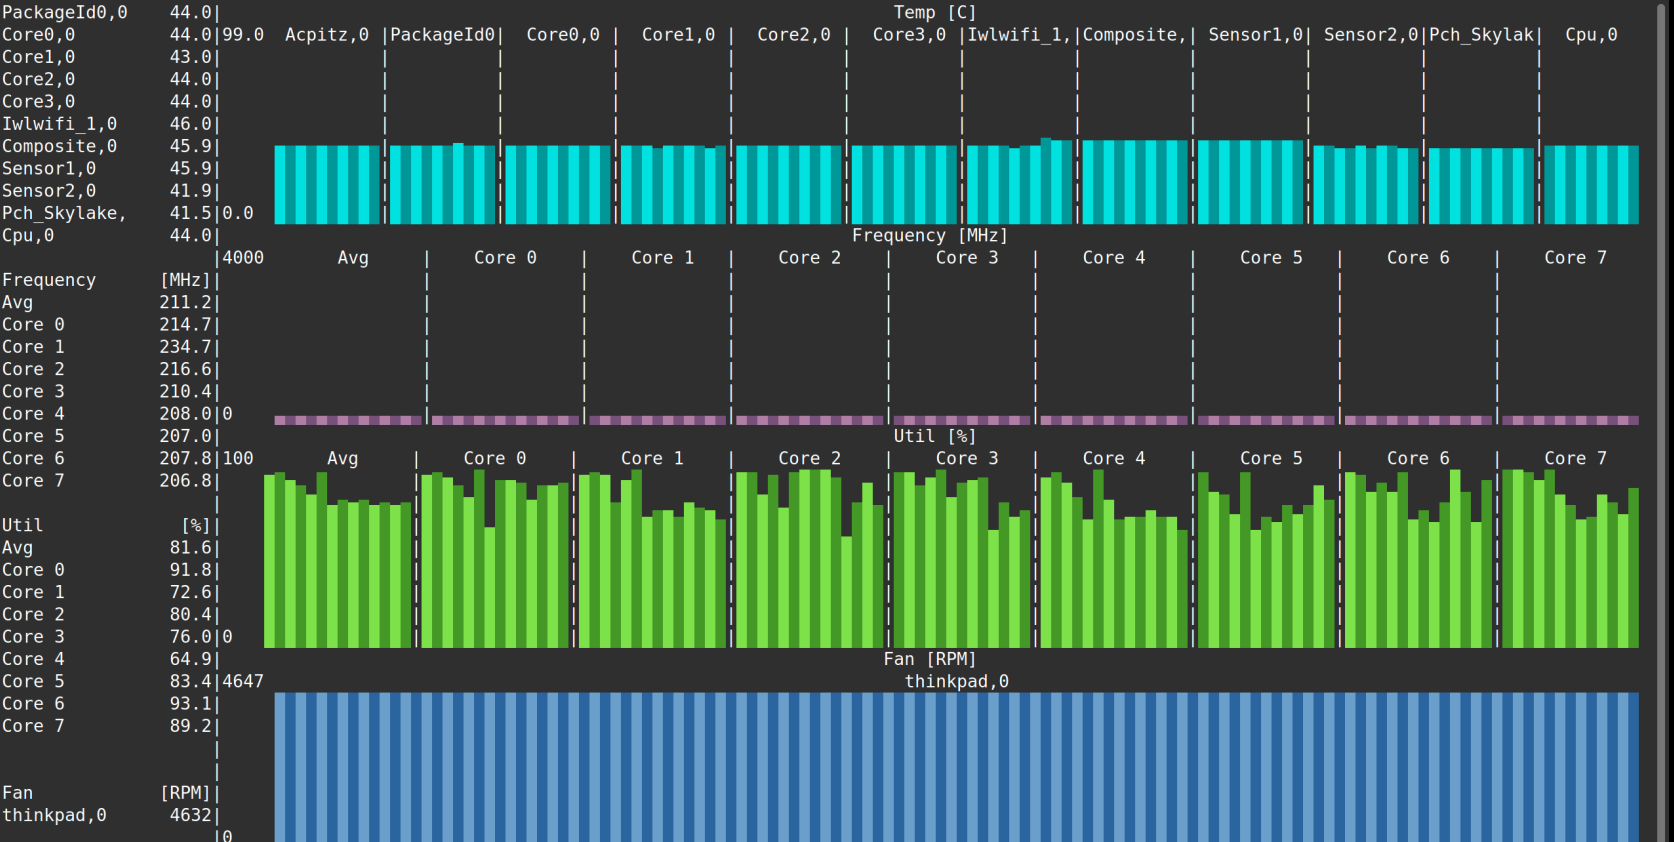Screen dimensions: 1674x842
Task: Click the Temp [C] graph title
Action: tap(934, 12)
